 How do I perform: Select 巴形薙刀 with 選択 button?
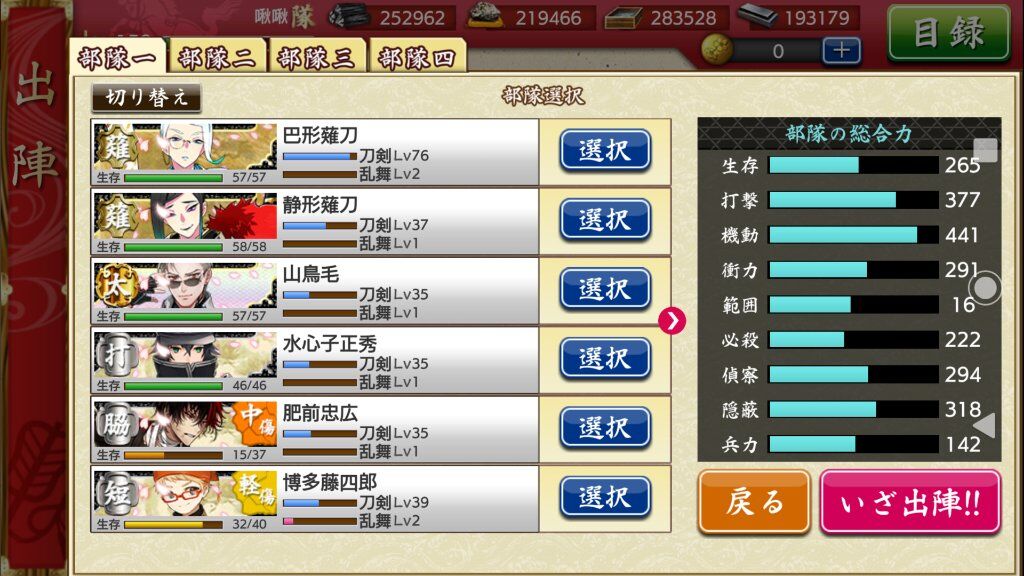tap(605, 151)
